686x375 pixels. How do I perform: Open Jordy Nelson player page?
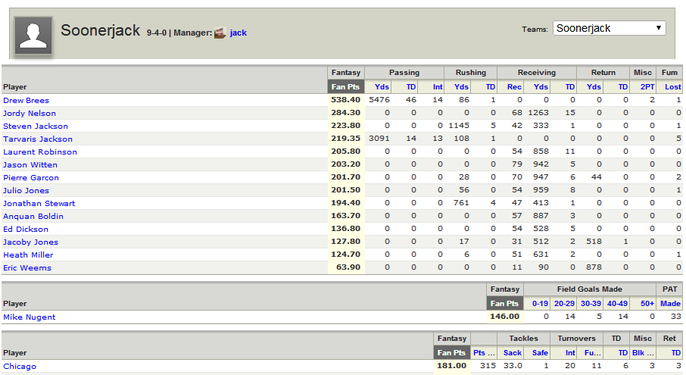[29, 113]
